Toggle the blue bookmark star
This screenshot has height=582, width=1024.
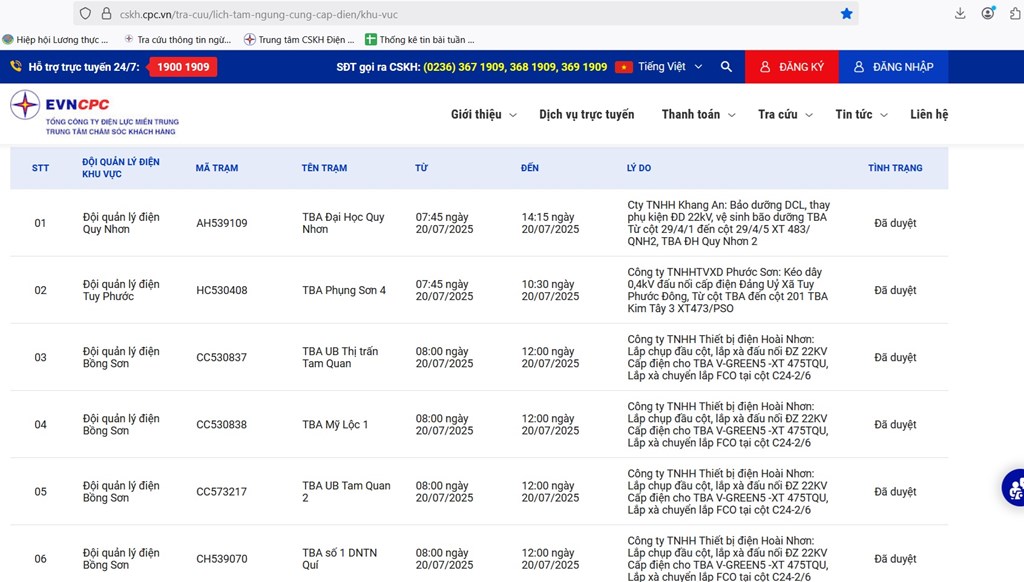point(846,14)
